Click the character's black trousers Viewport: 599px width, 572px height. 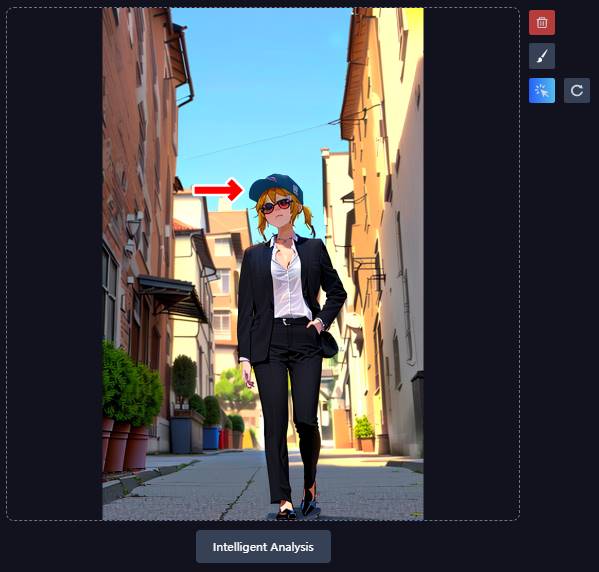pos(288,405)
